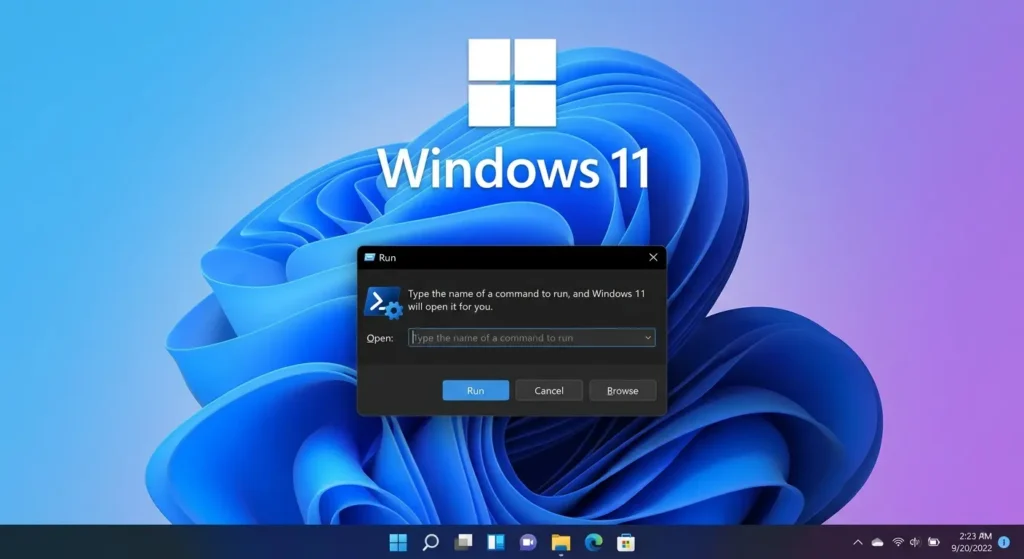Launch Microsoft Edge from the taskbar
Image resolution: width=1024 pixels, height=559 pixels.
coord(593,542)
